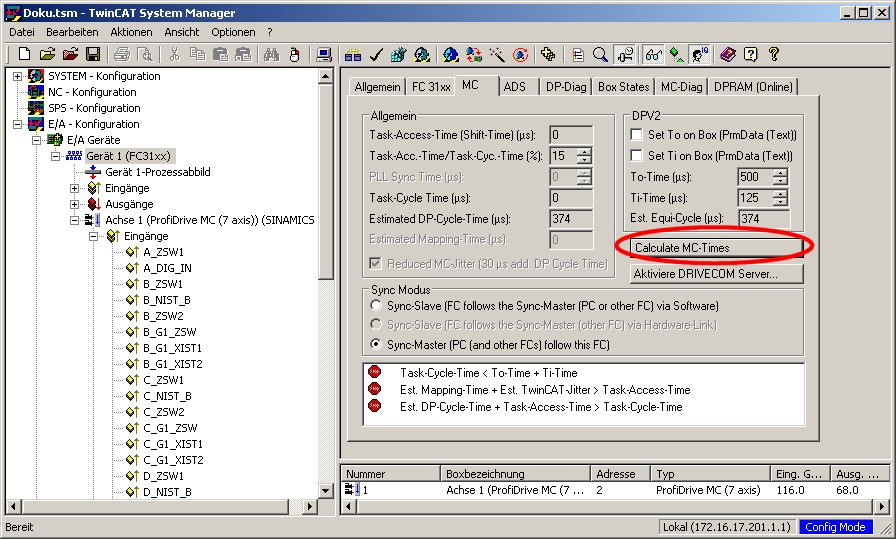Click the New document toolbar icon
This screenshot has width=896, height=539.
point(24,54)
